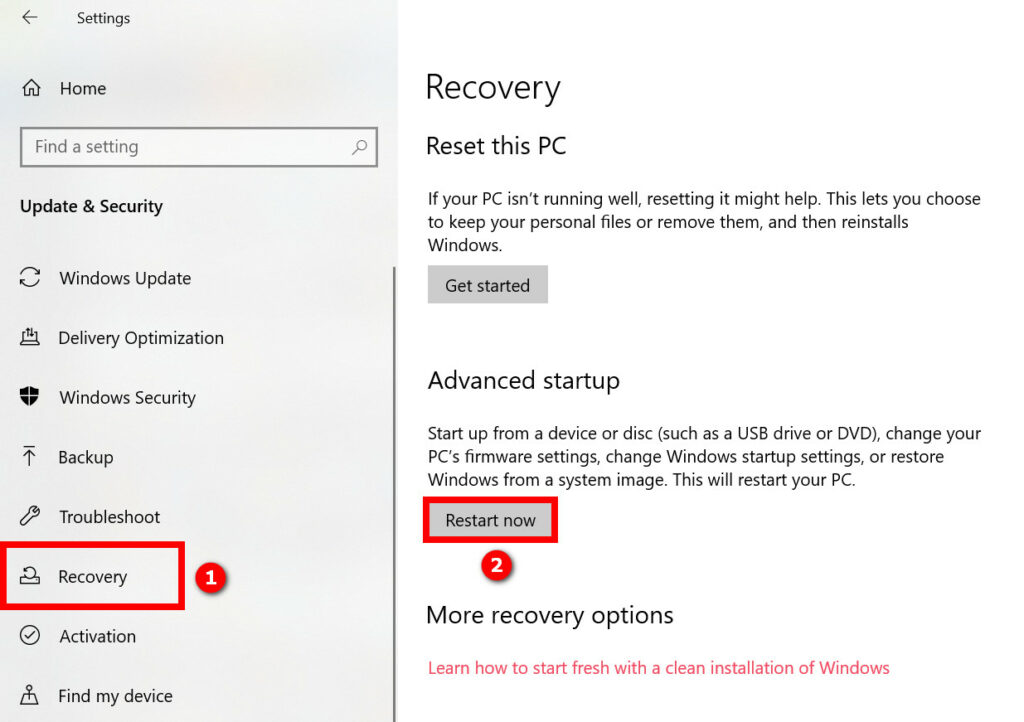Click the Windows Update sync icon
Viewport: 1024px width, 722px height.
point(30,277)
